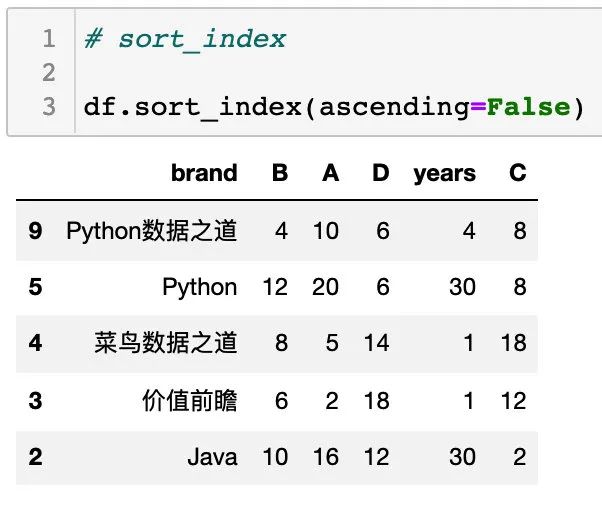602x510 pixels.
Task: Click the False keyword in the code
Action: [x=529, y=107]
